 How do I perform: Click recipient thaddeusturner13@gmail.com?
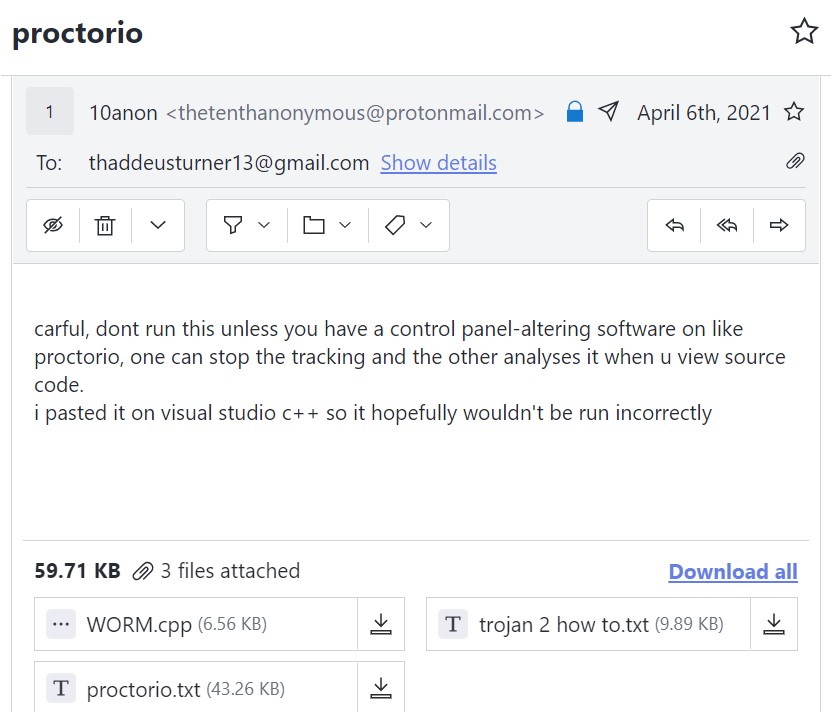229,162
